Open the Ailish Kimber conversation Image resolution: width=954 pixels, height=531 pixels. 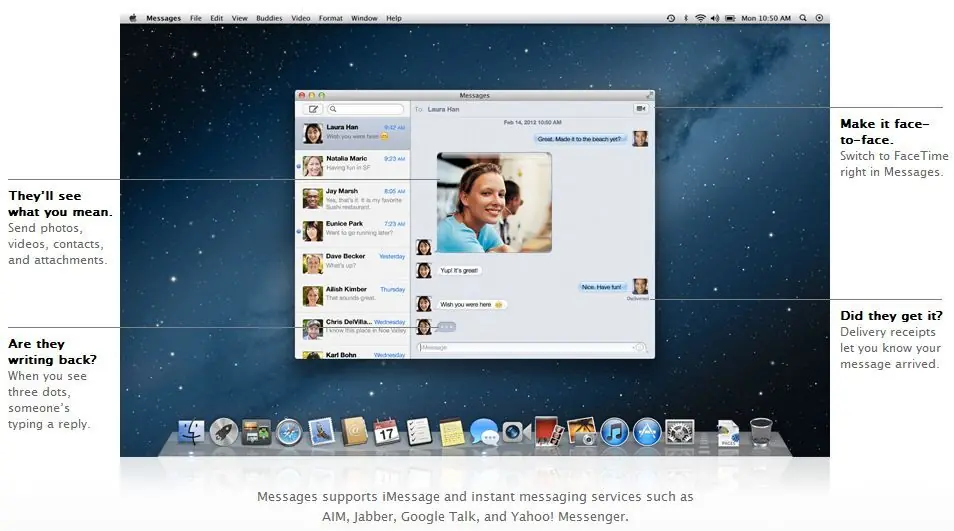(x=353, y=296)
